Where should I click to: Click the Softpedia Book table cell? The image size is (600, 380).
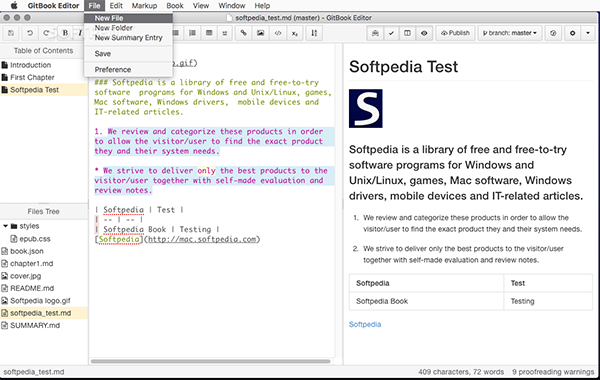tap(426, 301)
